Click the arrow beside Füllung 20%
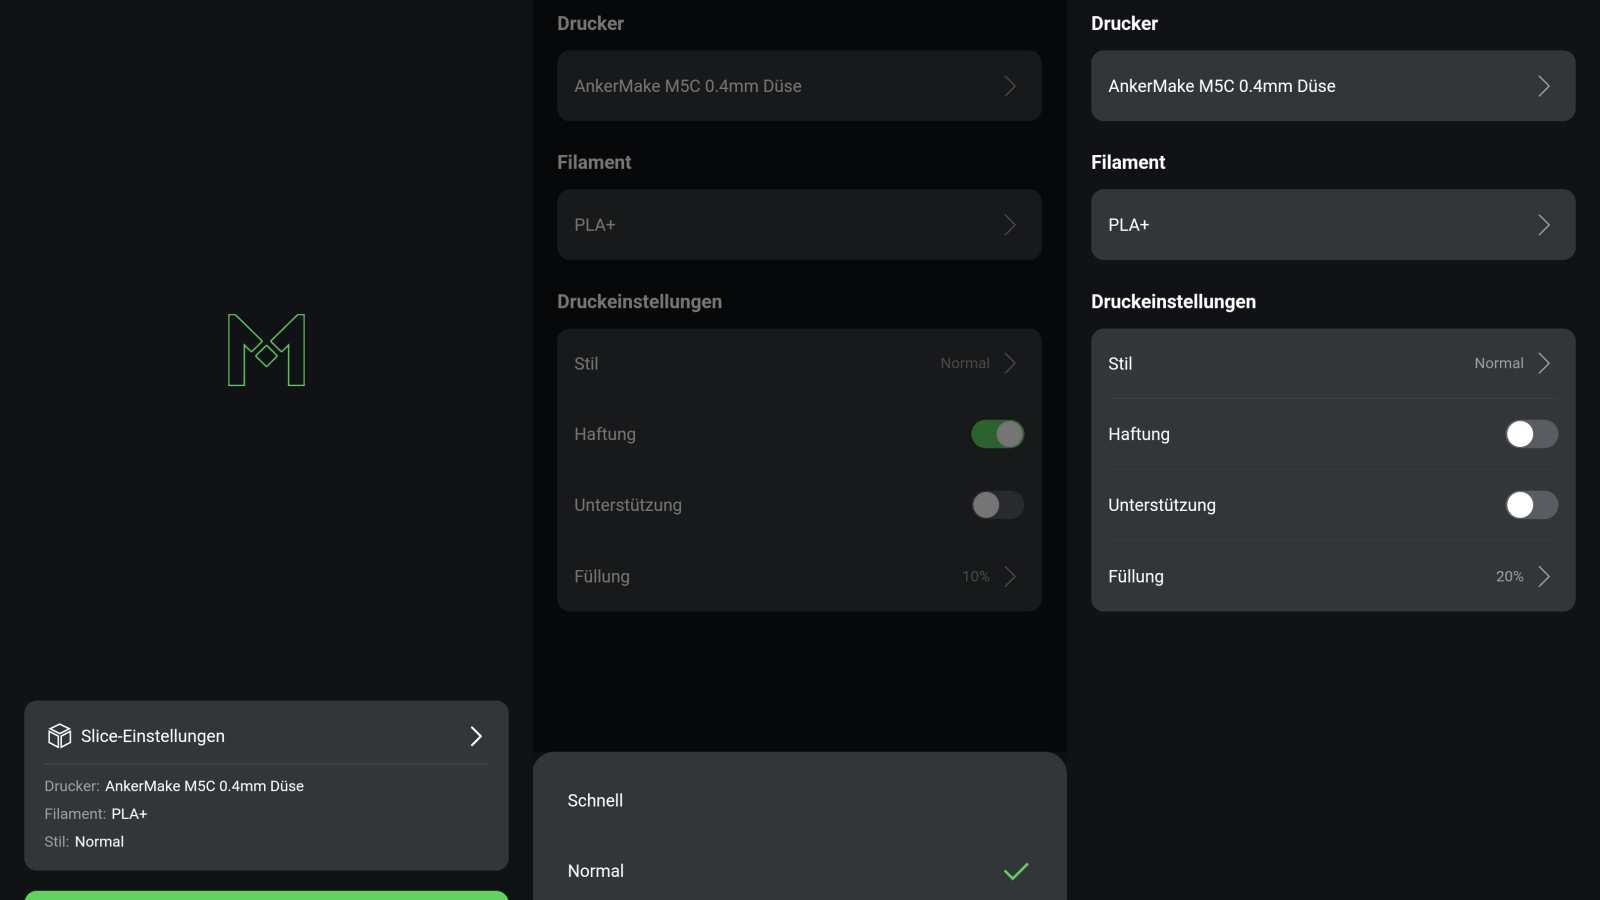 [x=1543, y=576]
